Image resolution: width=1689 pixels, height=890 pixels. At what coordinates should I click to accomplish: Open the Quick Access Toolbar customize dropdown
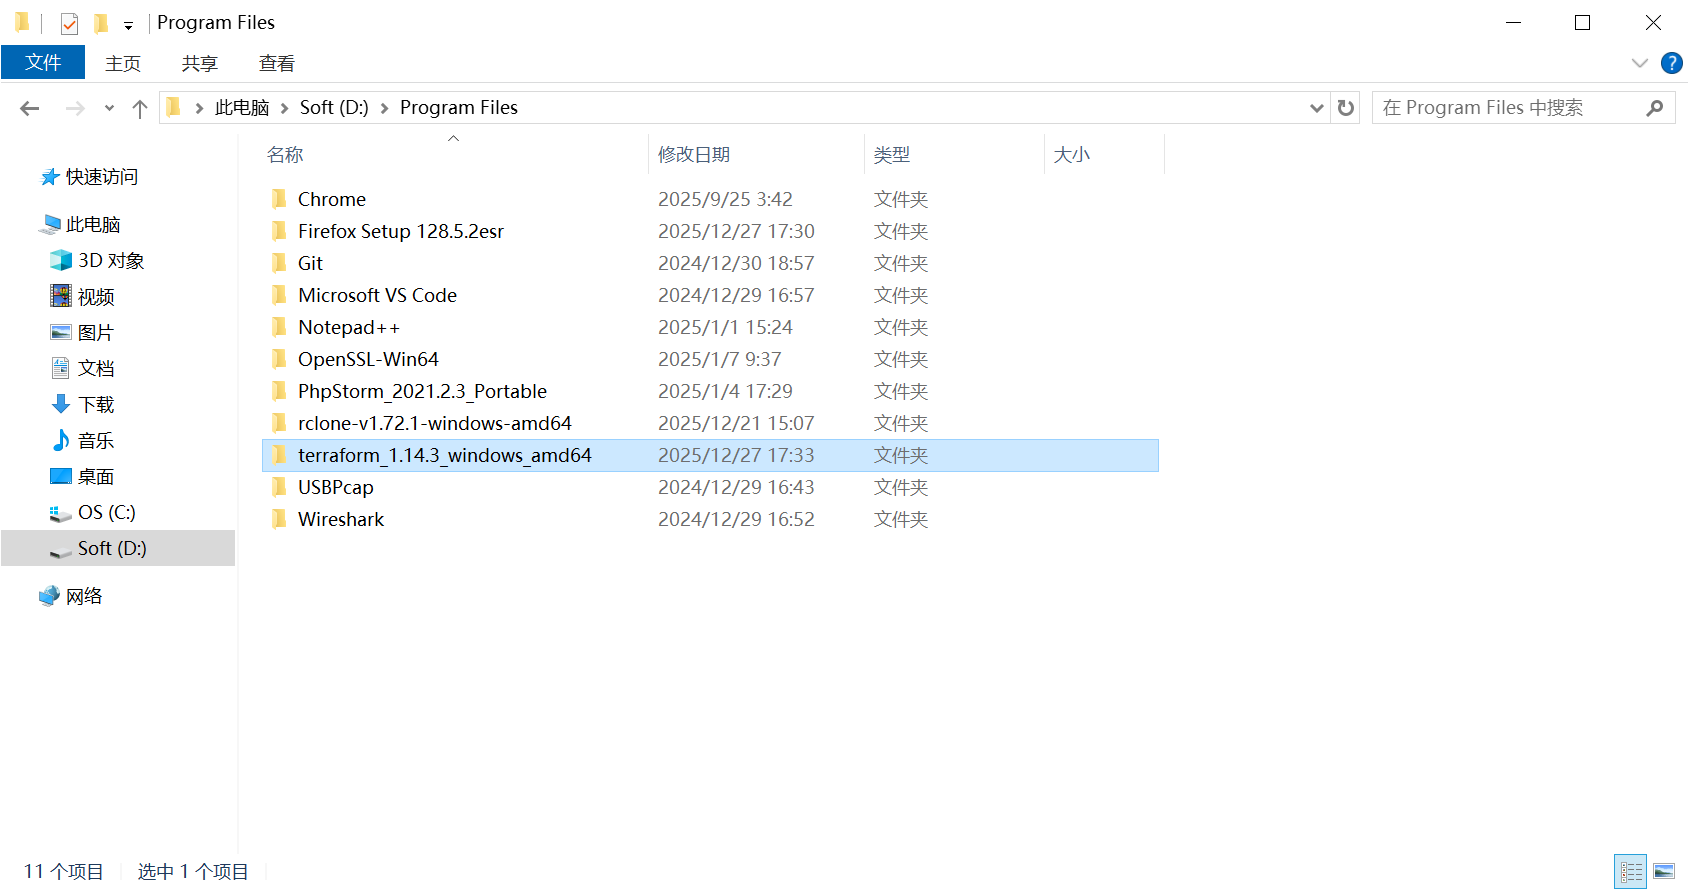tap(128, 25)
